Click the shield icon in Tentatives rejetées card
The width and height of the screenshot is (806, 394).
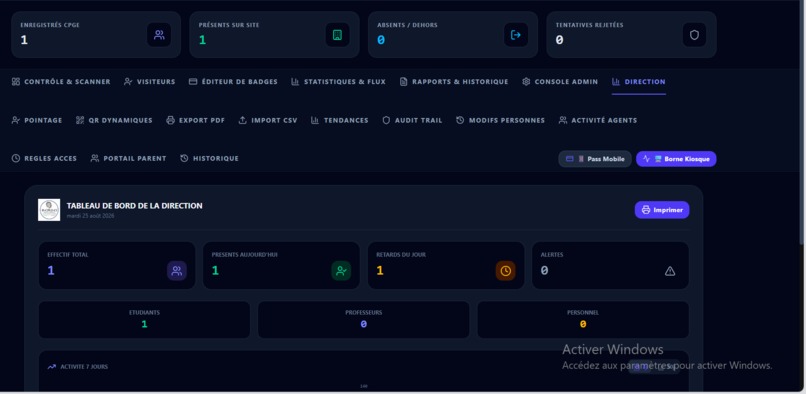click(694, 35)
